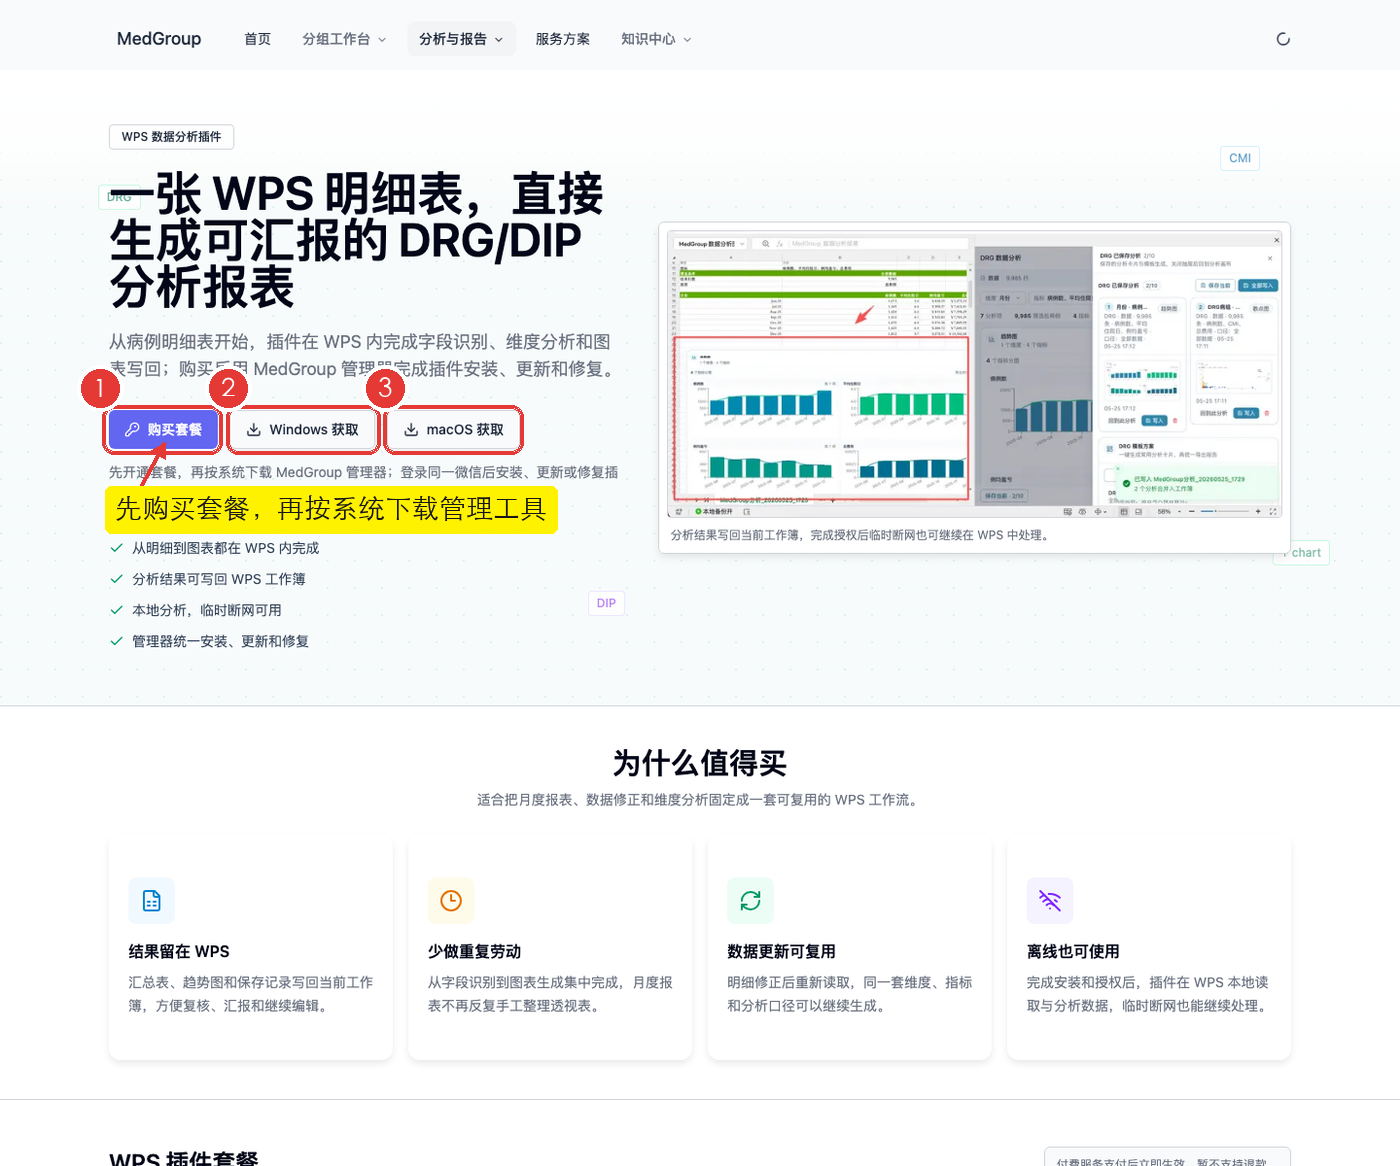Click the macOS 获取 download button

point(454,430)
